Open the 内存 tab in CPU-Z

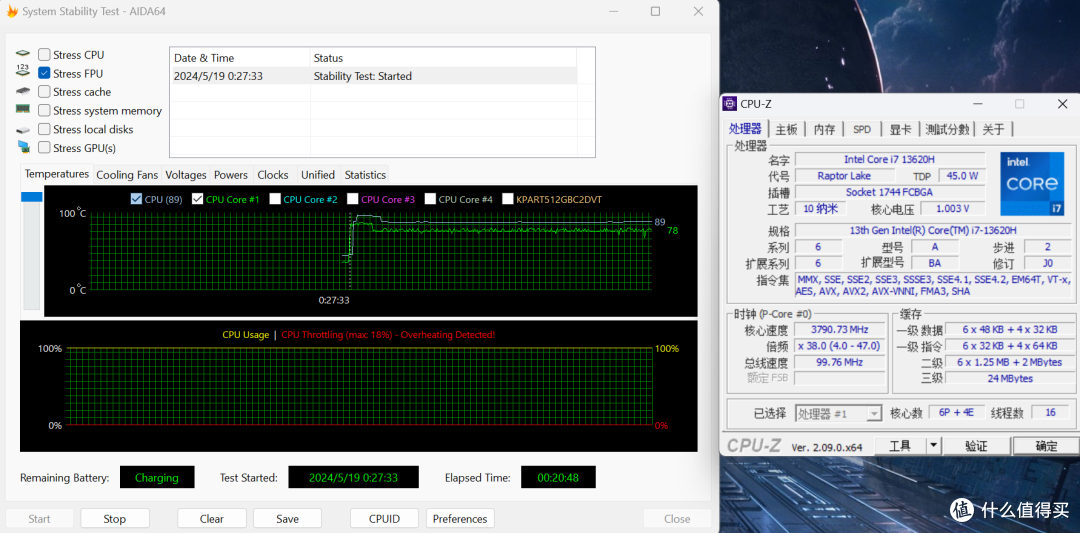[824, 129]
